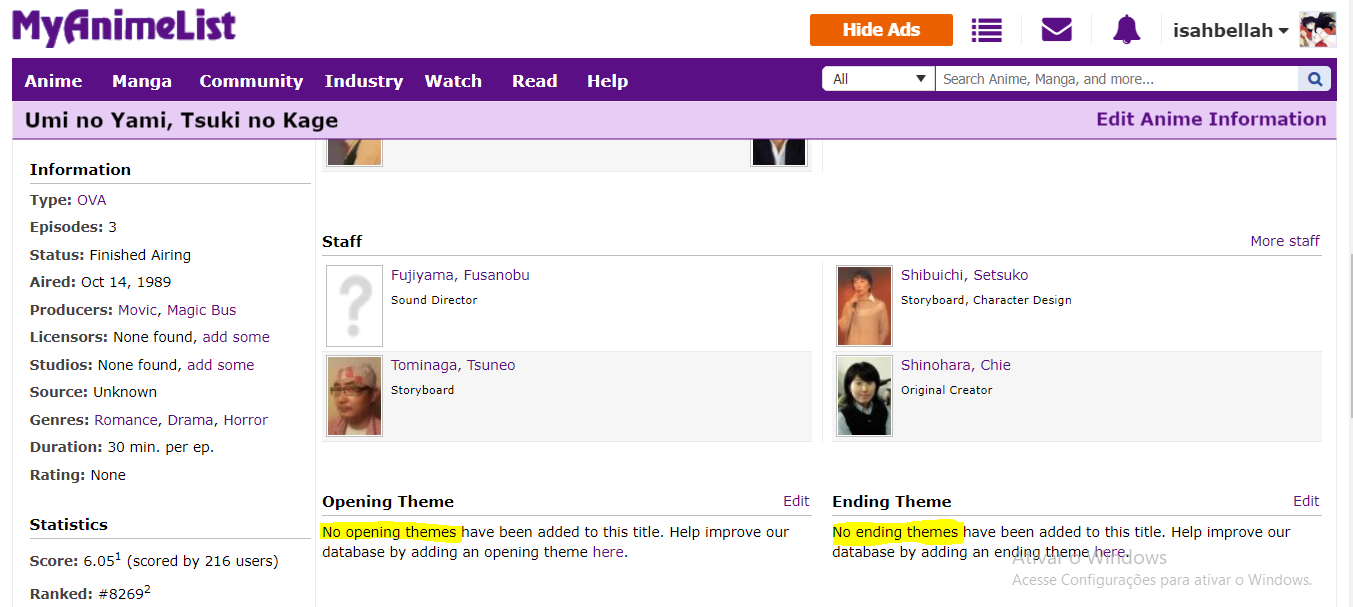Open notifications bell icon
1353x607 pixels.
pos(1126,30)
